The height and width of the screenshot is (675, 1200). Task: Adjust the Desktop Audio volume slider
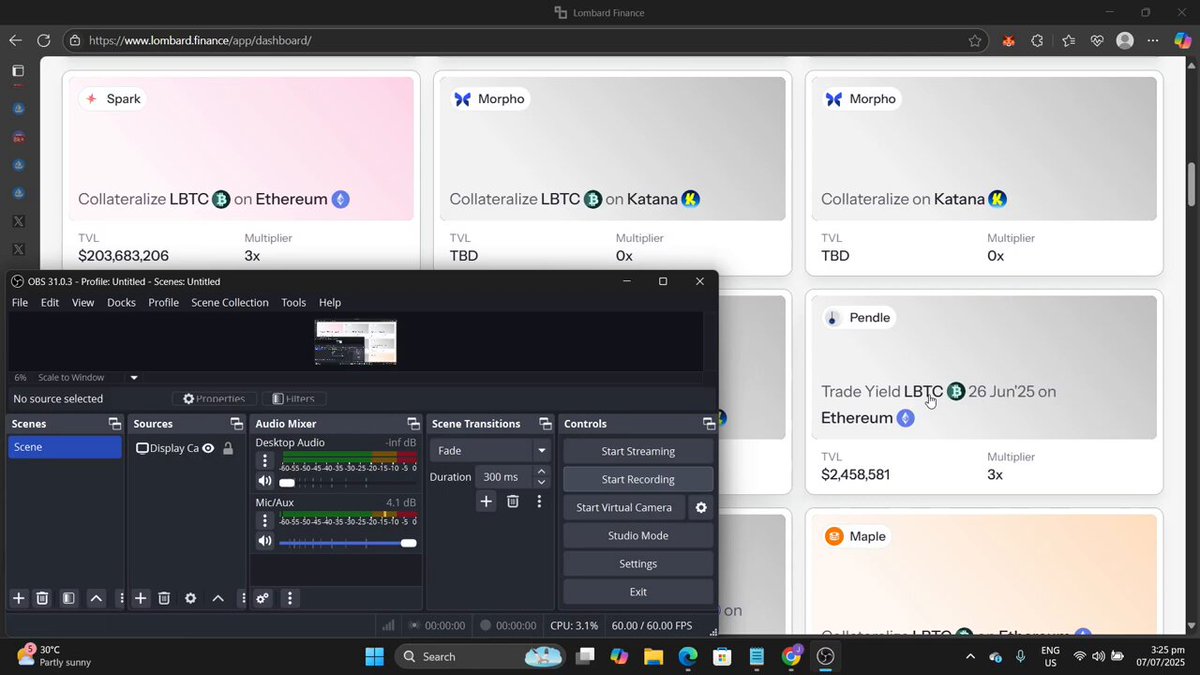point(348,483)
